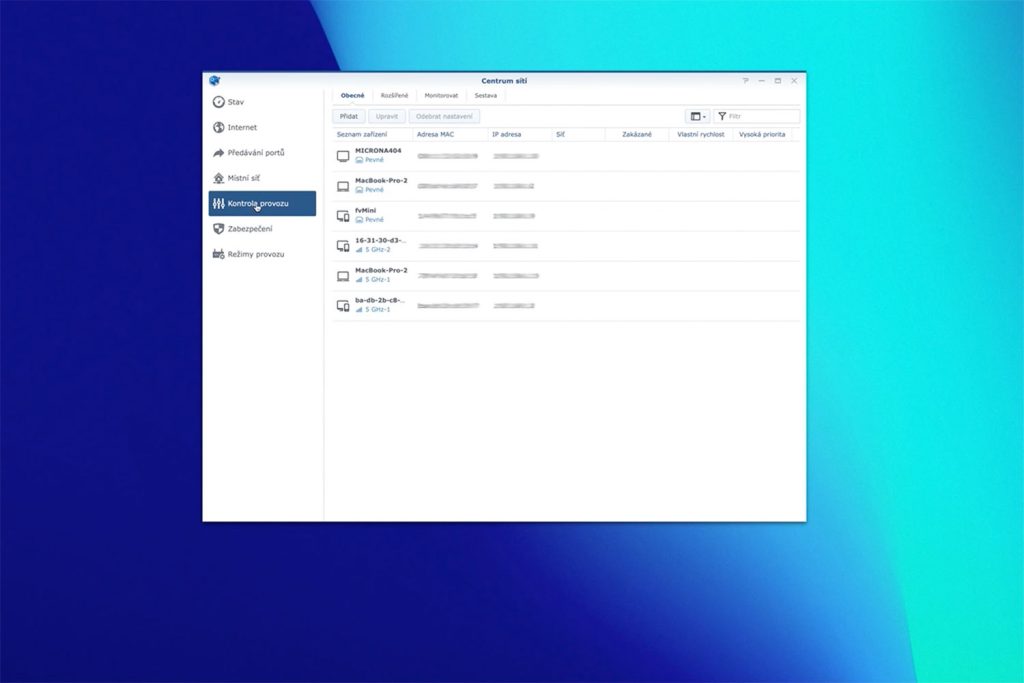Screen dimensions: 1024x683
Task: Click the Centrum sítí app logo
Action: (x=214, y=81)
